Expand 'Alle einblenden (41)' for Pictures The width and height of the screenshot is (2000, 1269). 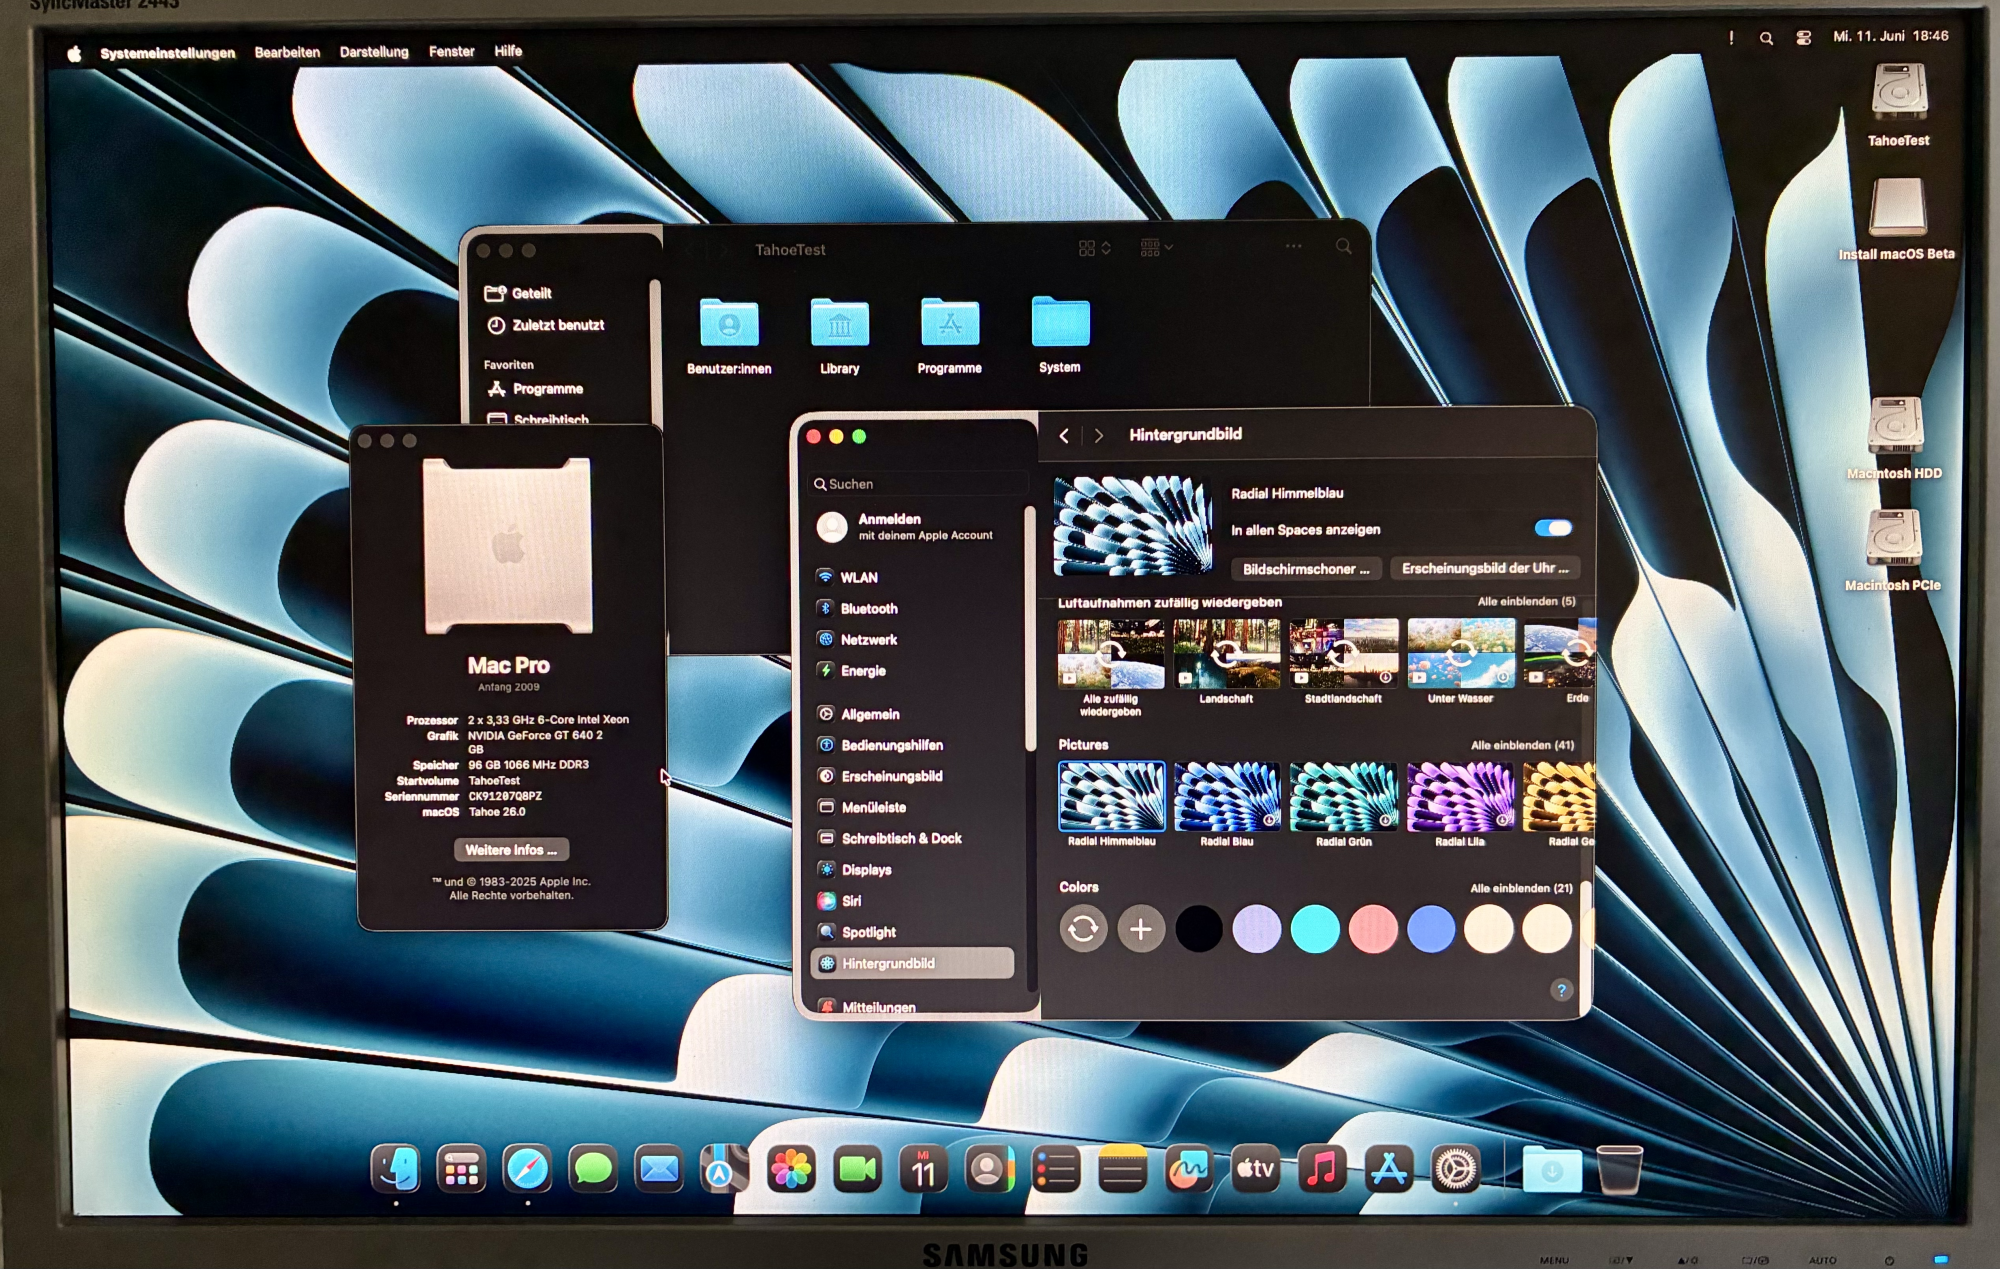pyautogui.click(x=1521, y=745)
